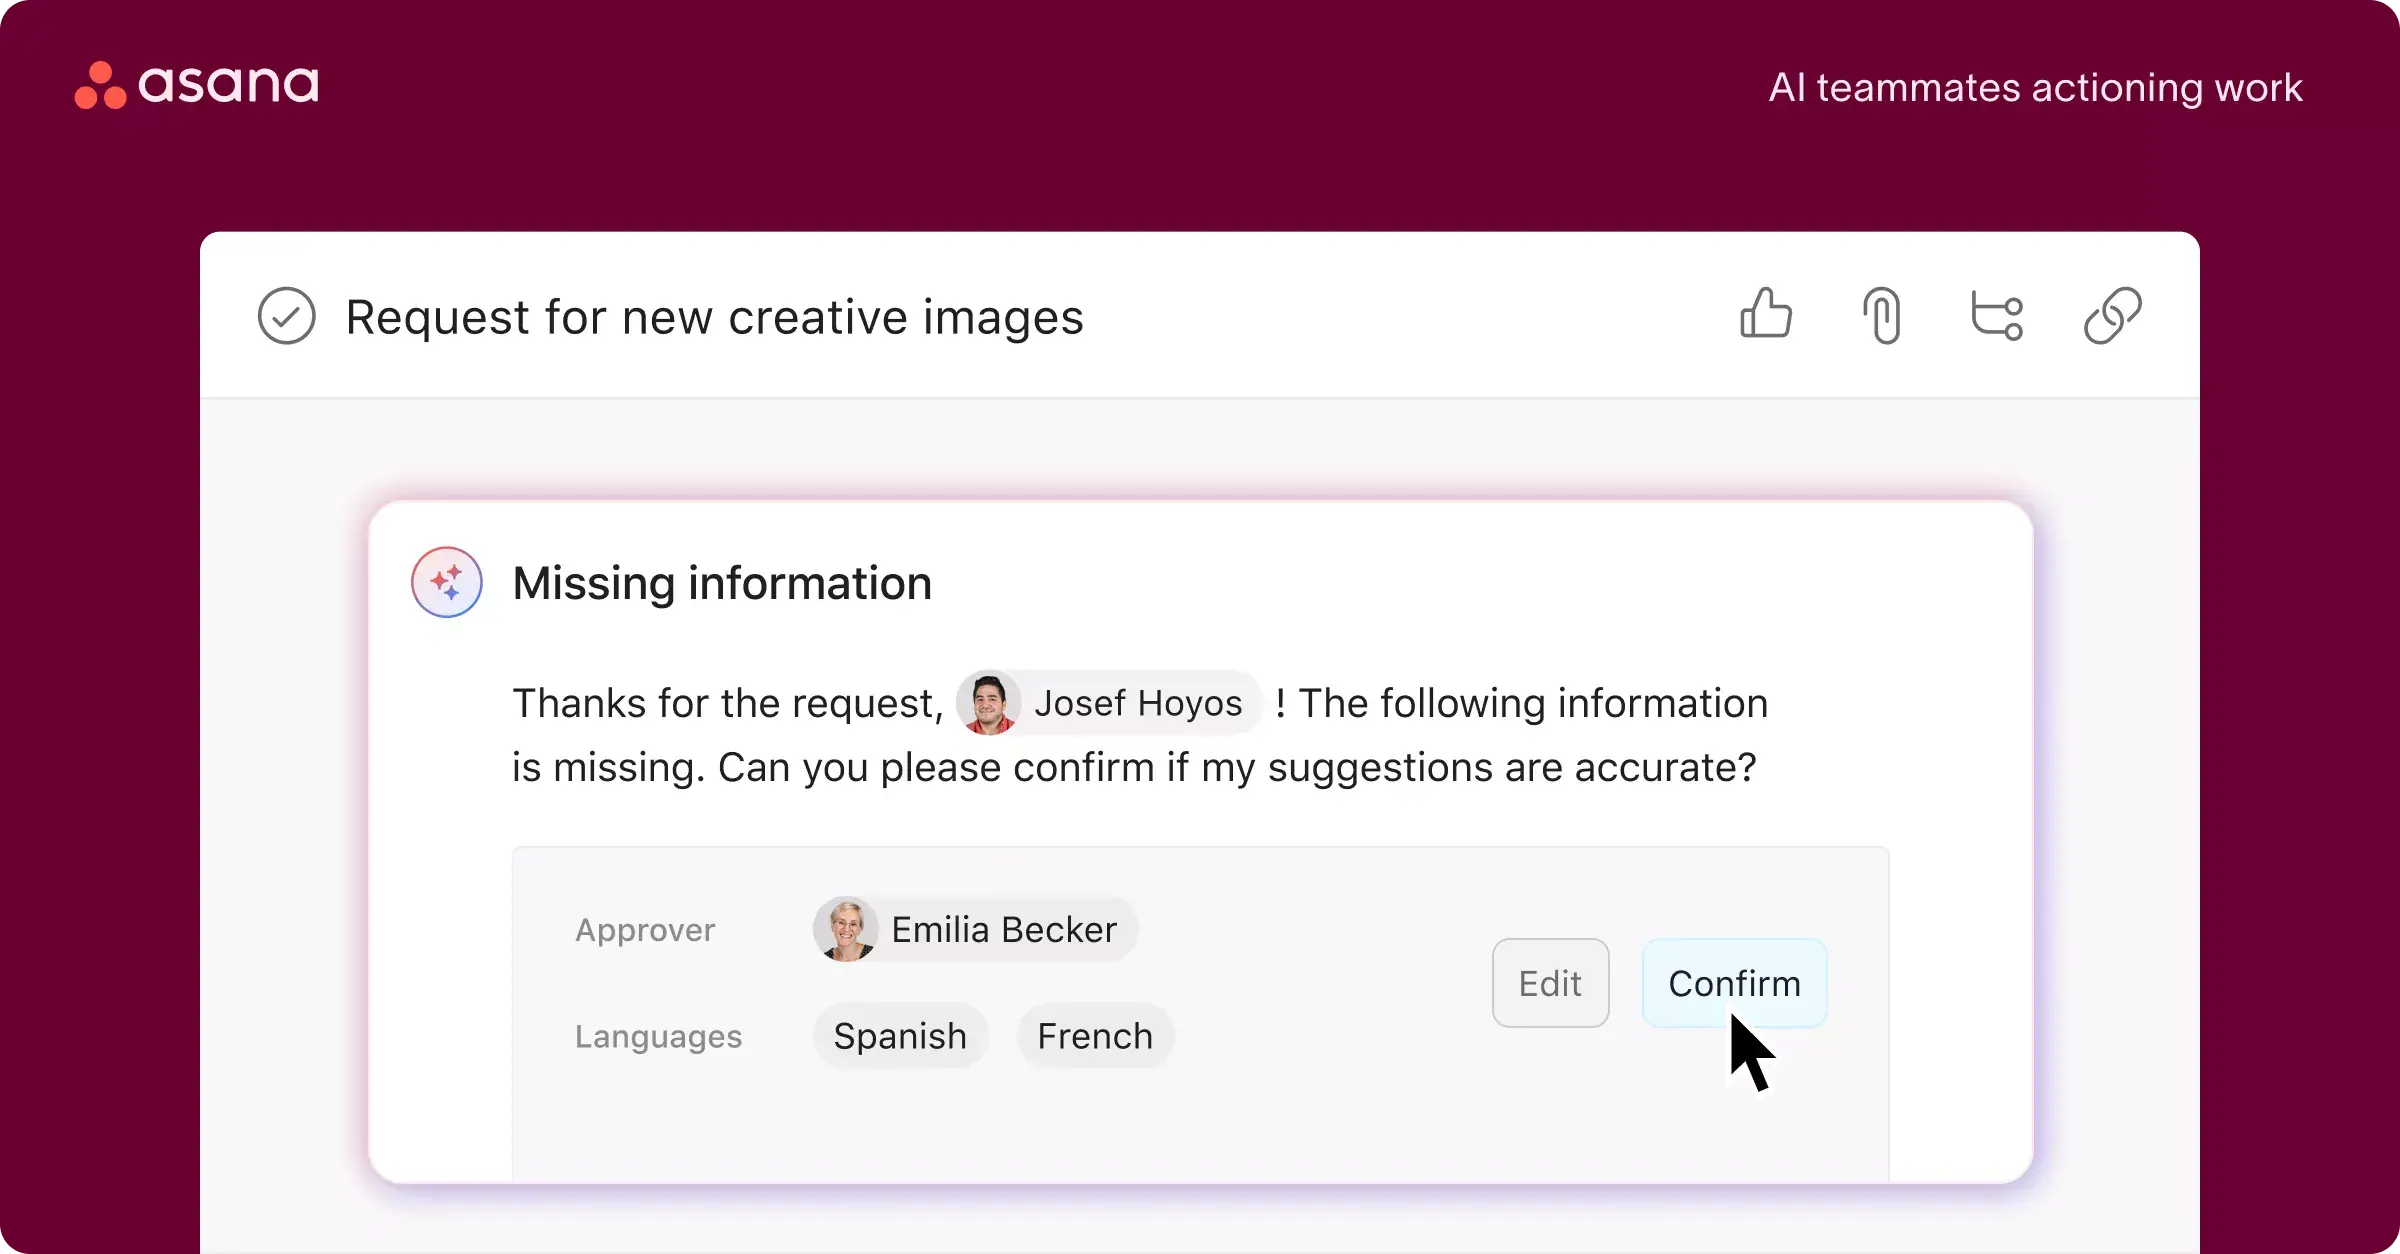Open the languages field expander

[659, 1035]
